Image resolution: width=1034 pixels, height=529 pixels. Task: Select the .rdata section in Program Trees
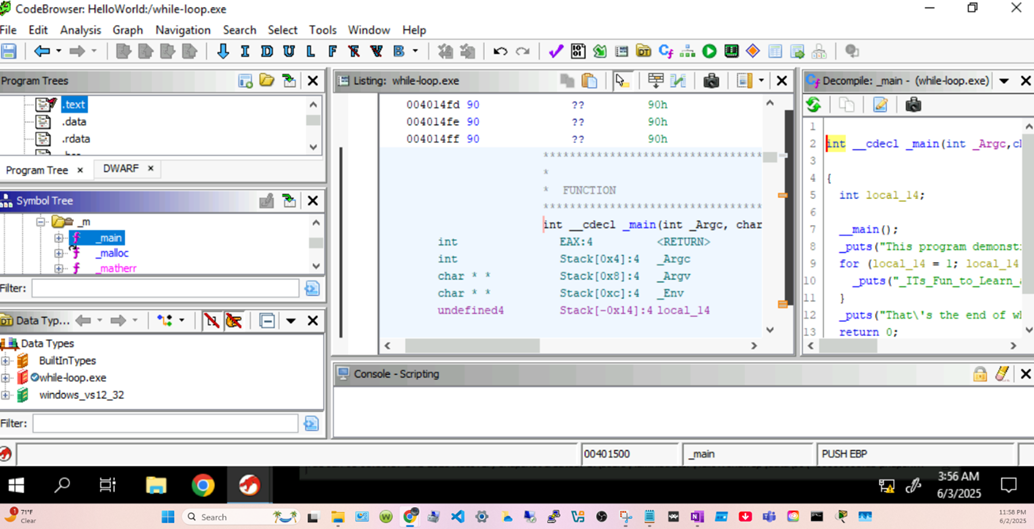coord(76,139)
